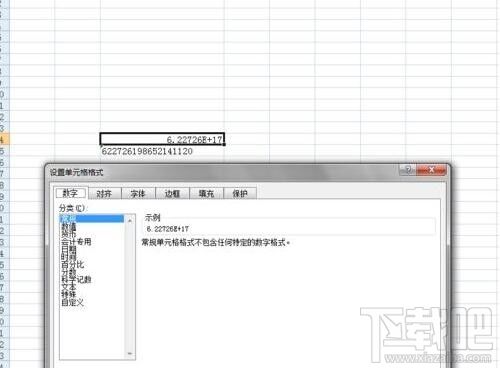Close the Format Cells dialog
This screenshot has height=368, width=500.
[x=431, y=170]
